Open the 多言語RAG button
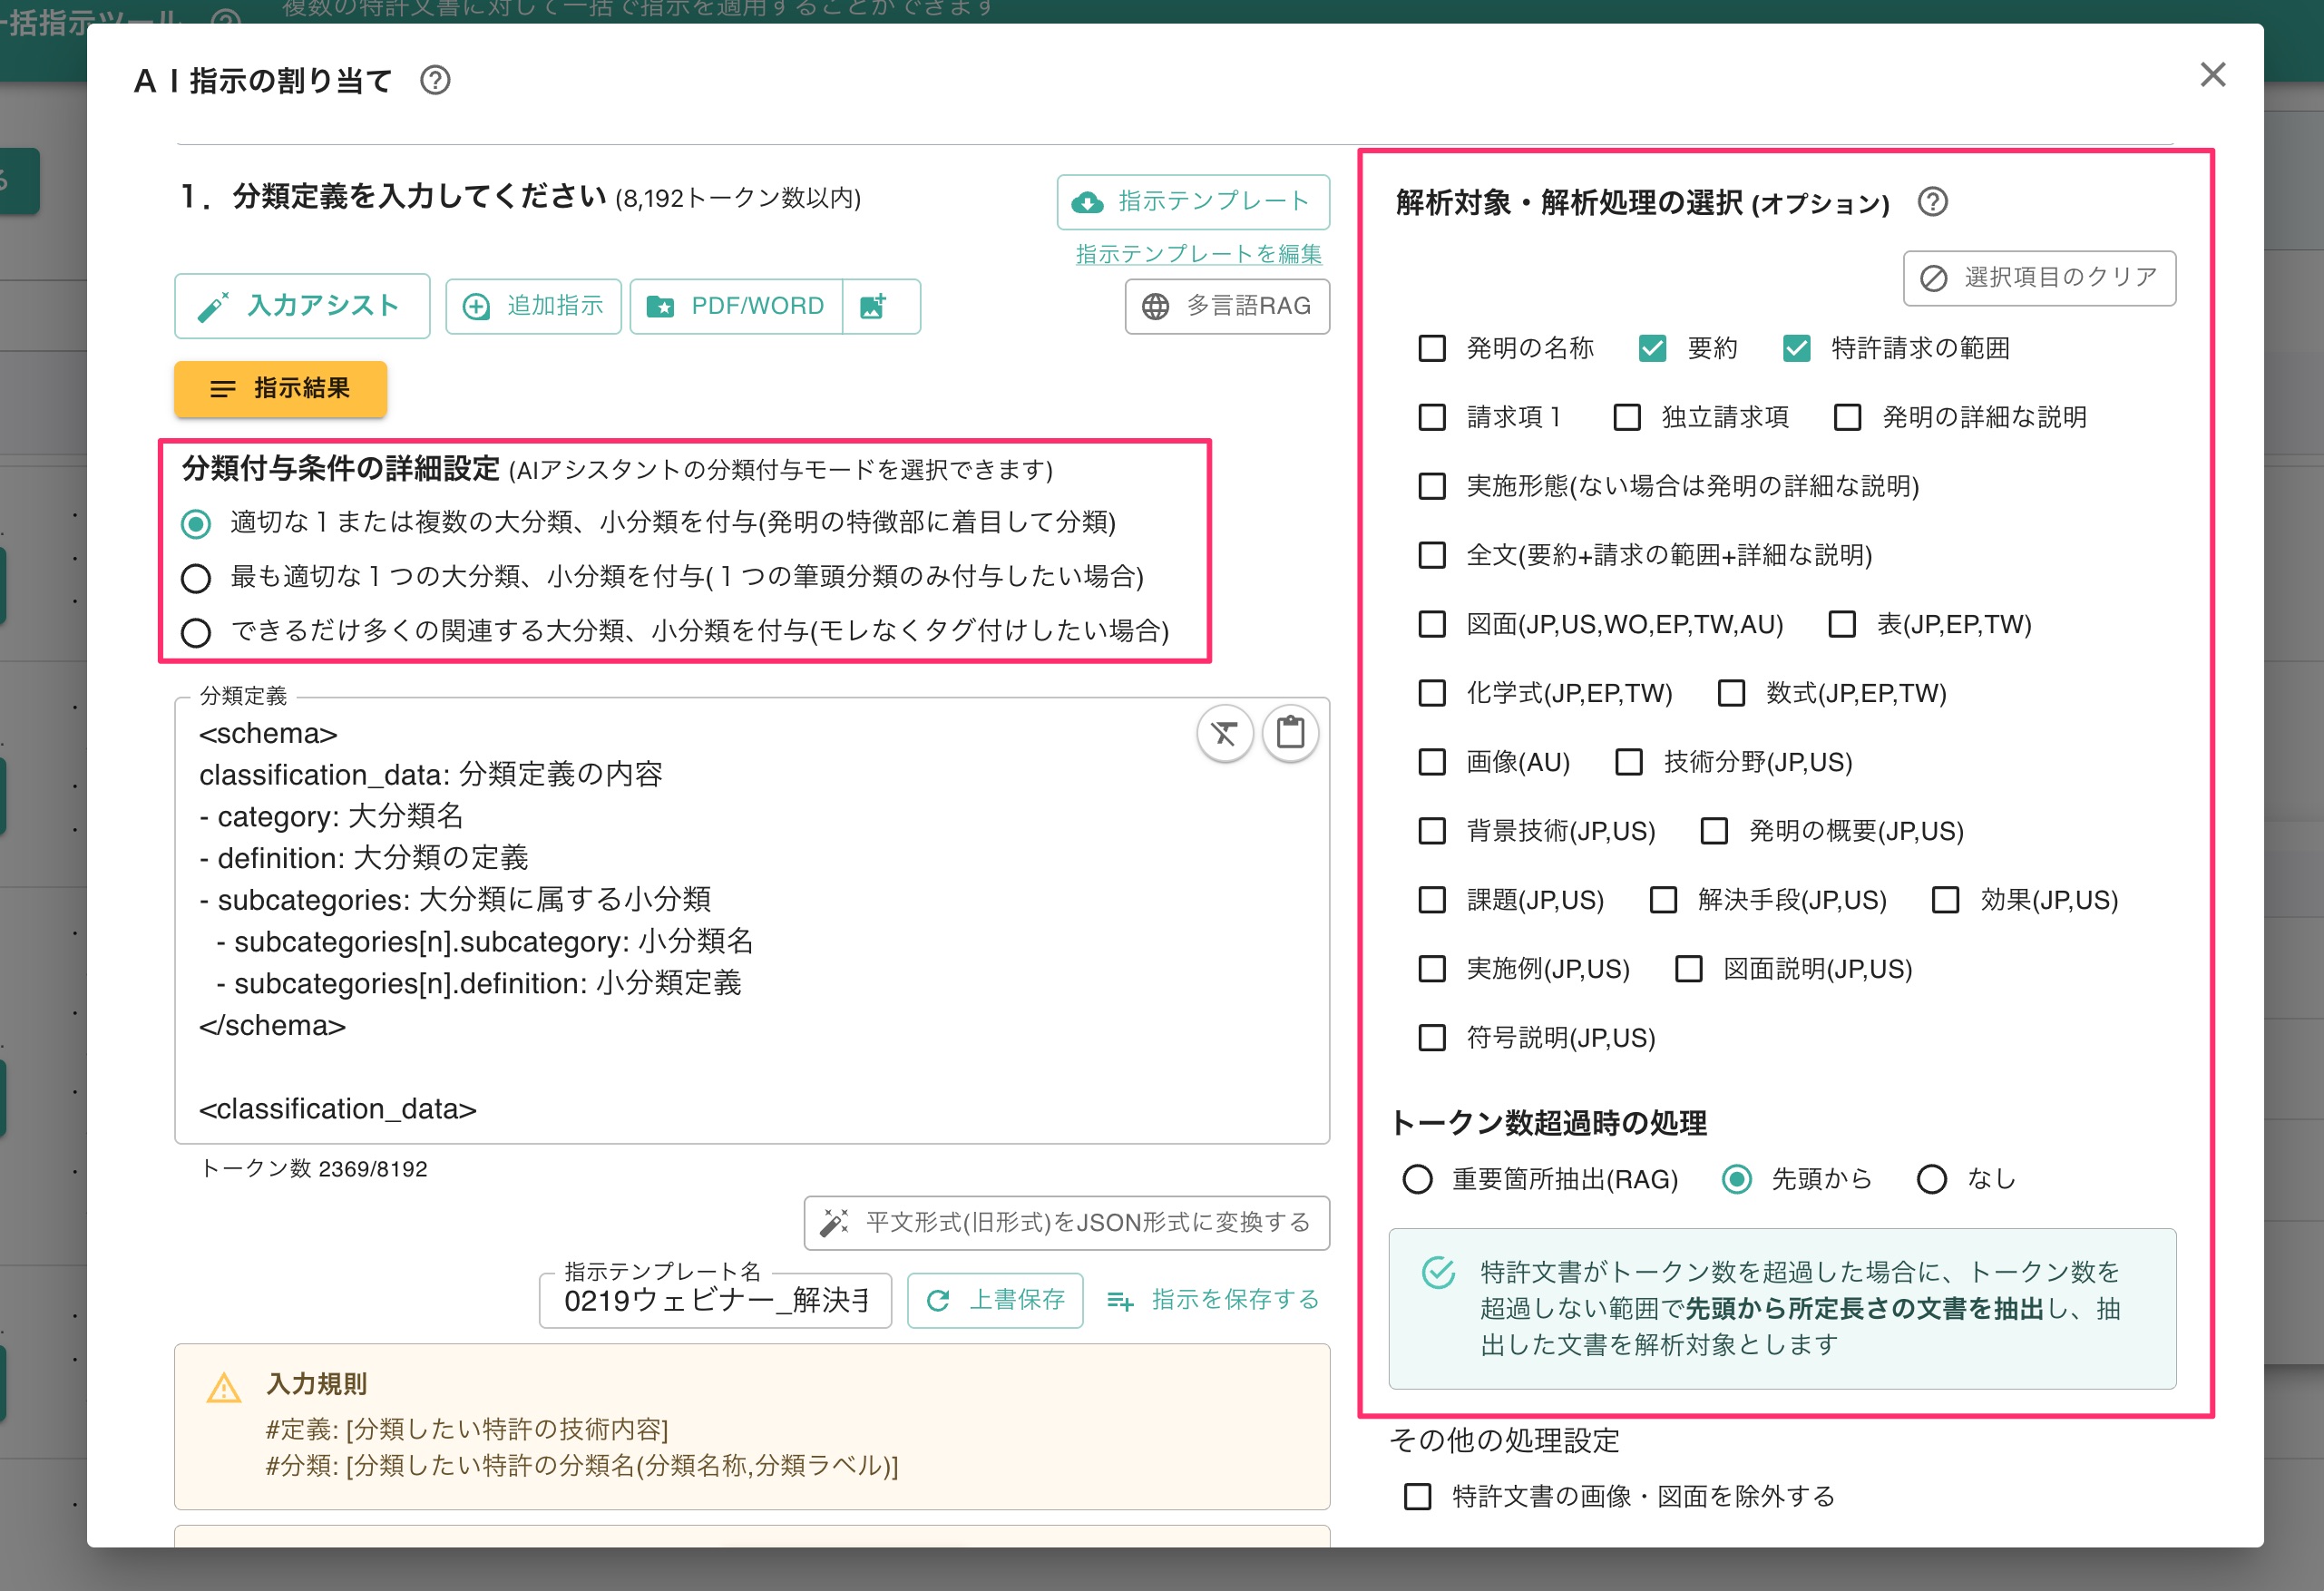Image resolution: width=2324 pixels, height=1591 pixels. click(x=1227, y=306)
